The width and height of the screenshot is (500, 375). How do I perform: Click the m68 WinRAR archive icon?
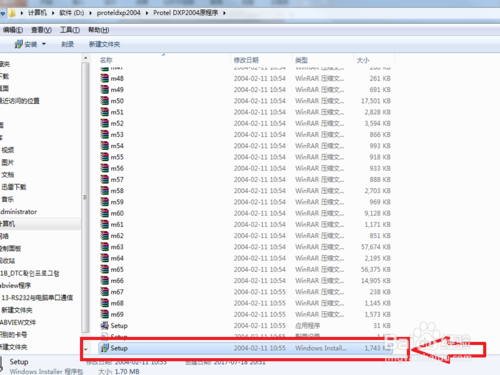105,303
